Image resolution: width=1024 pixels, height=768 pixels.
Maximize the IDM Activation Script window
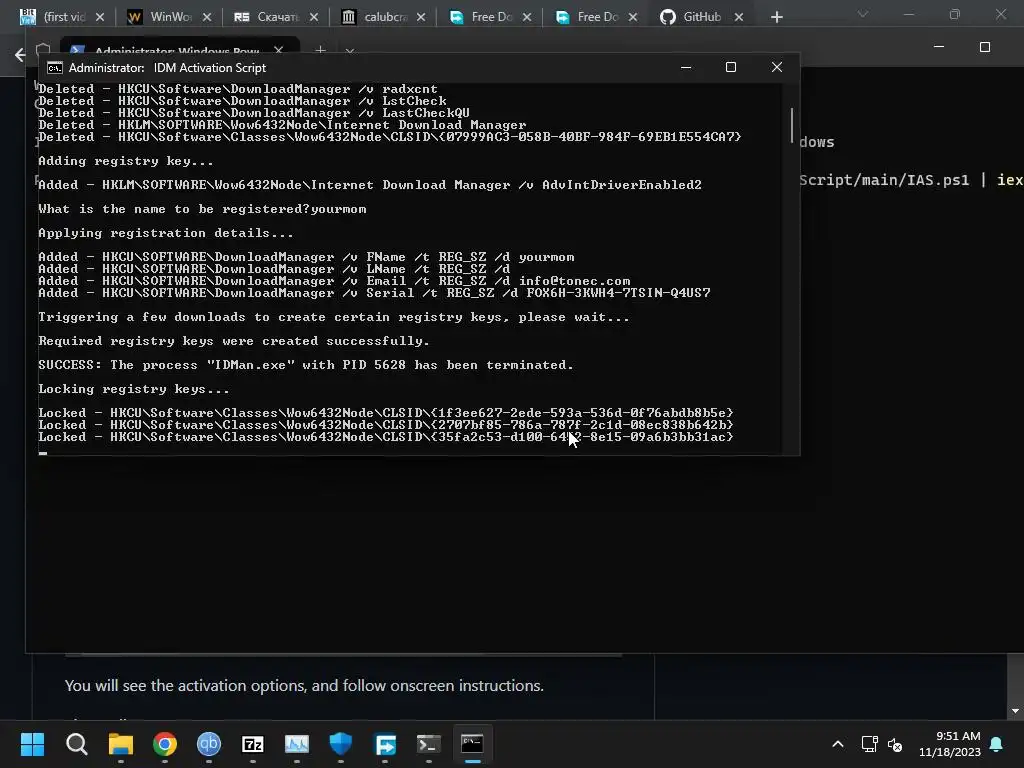731,67
